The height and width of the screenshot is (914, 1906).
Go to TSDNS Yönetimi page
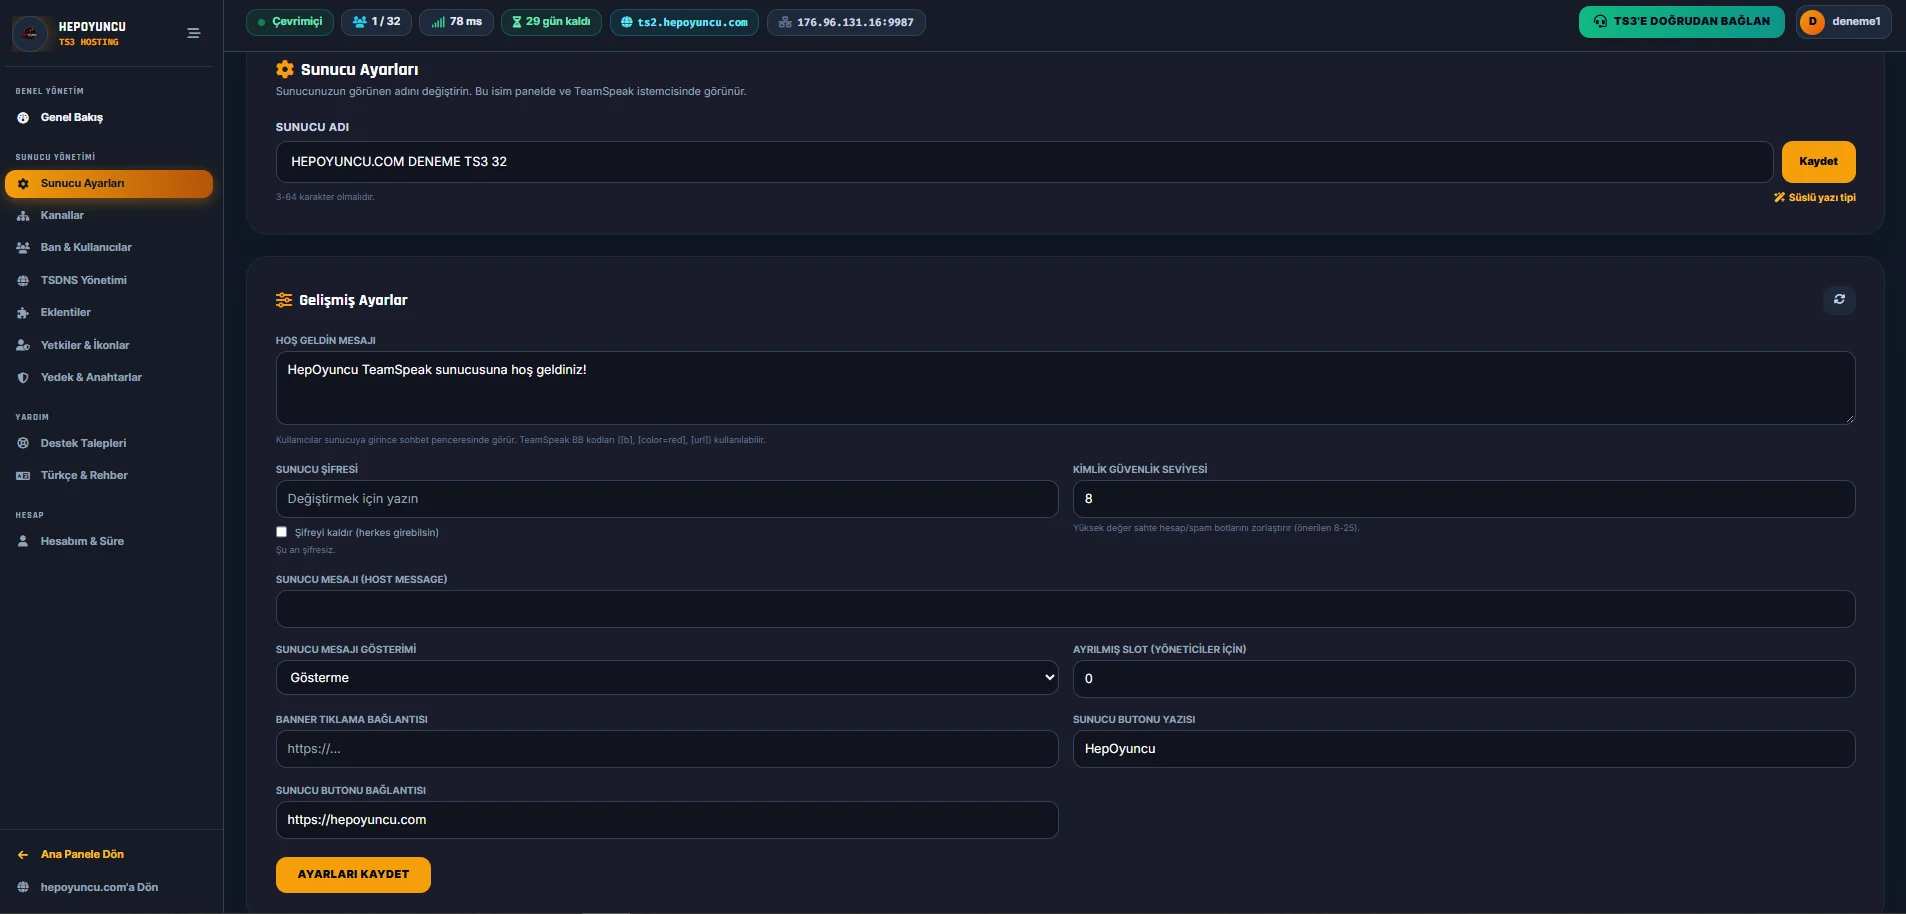click(109, 281)
